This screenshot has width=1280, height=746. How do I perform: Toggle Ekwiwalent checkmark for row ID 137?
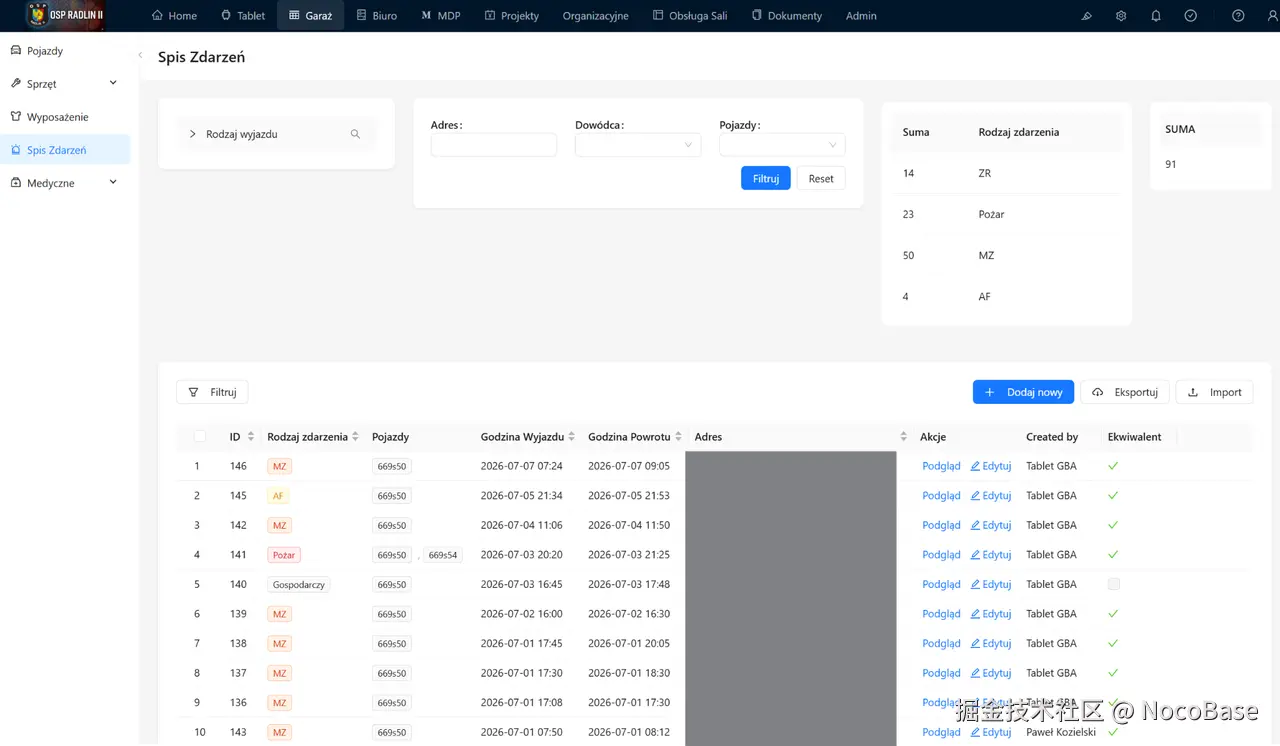coord(1114,673)
